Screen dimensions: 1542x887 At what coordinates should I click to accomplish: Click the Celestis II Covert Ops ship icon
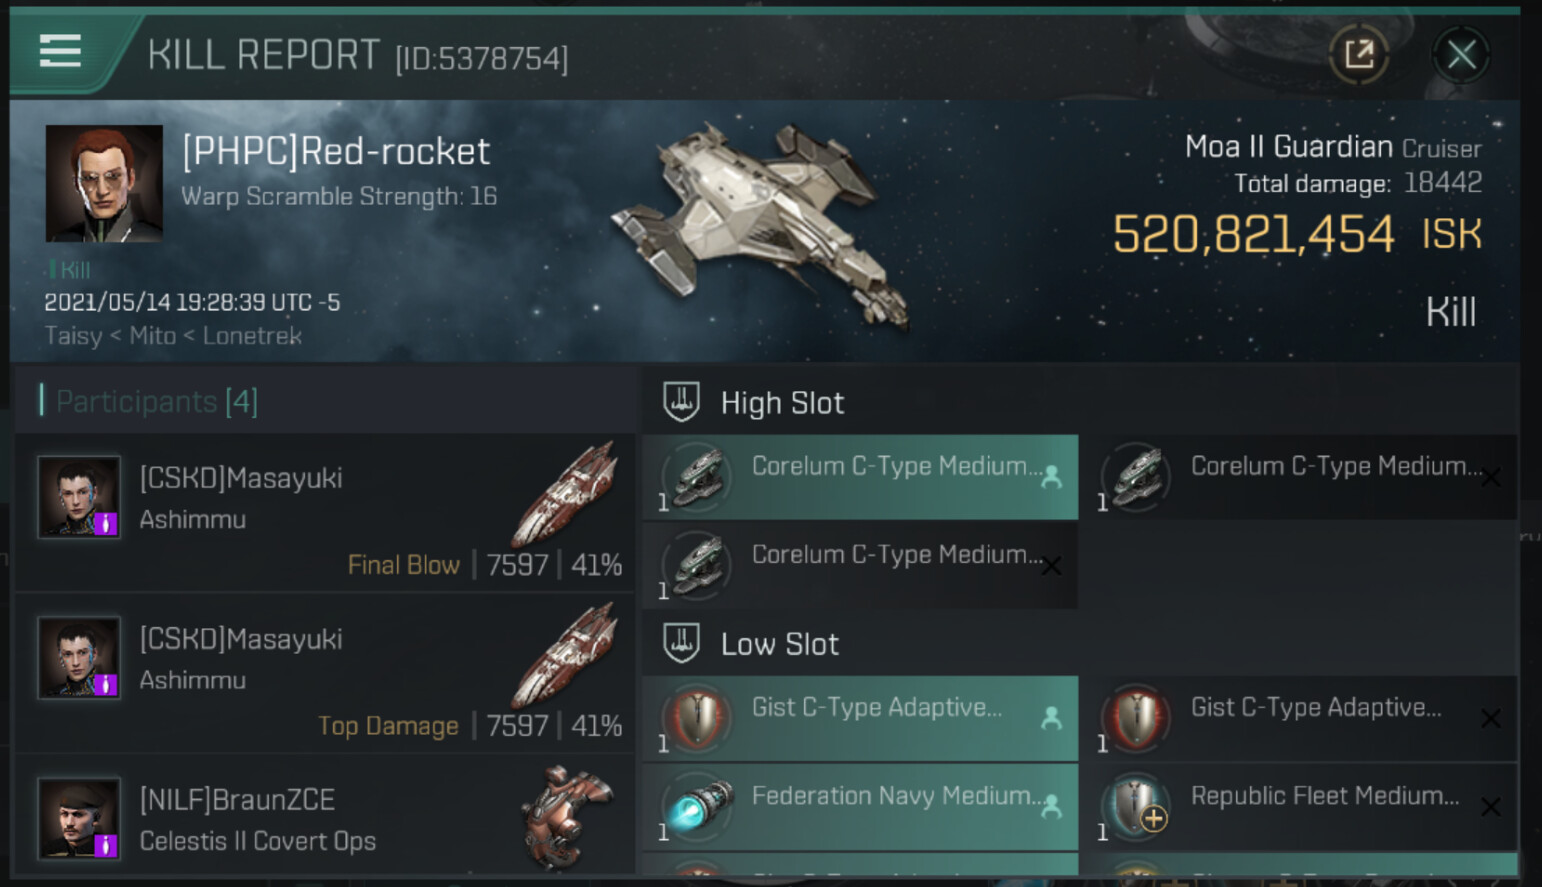566,815
